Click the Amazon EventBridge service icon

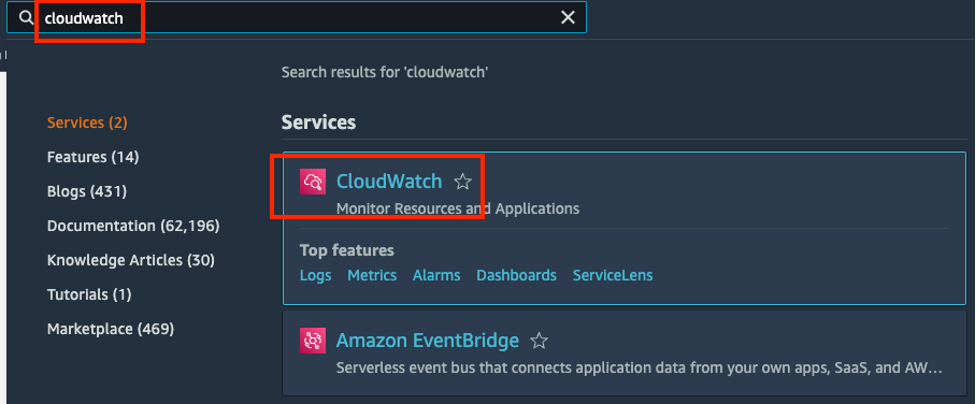click(x=312, y=340)
